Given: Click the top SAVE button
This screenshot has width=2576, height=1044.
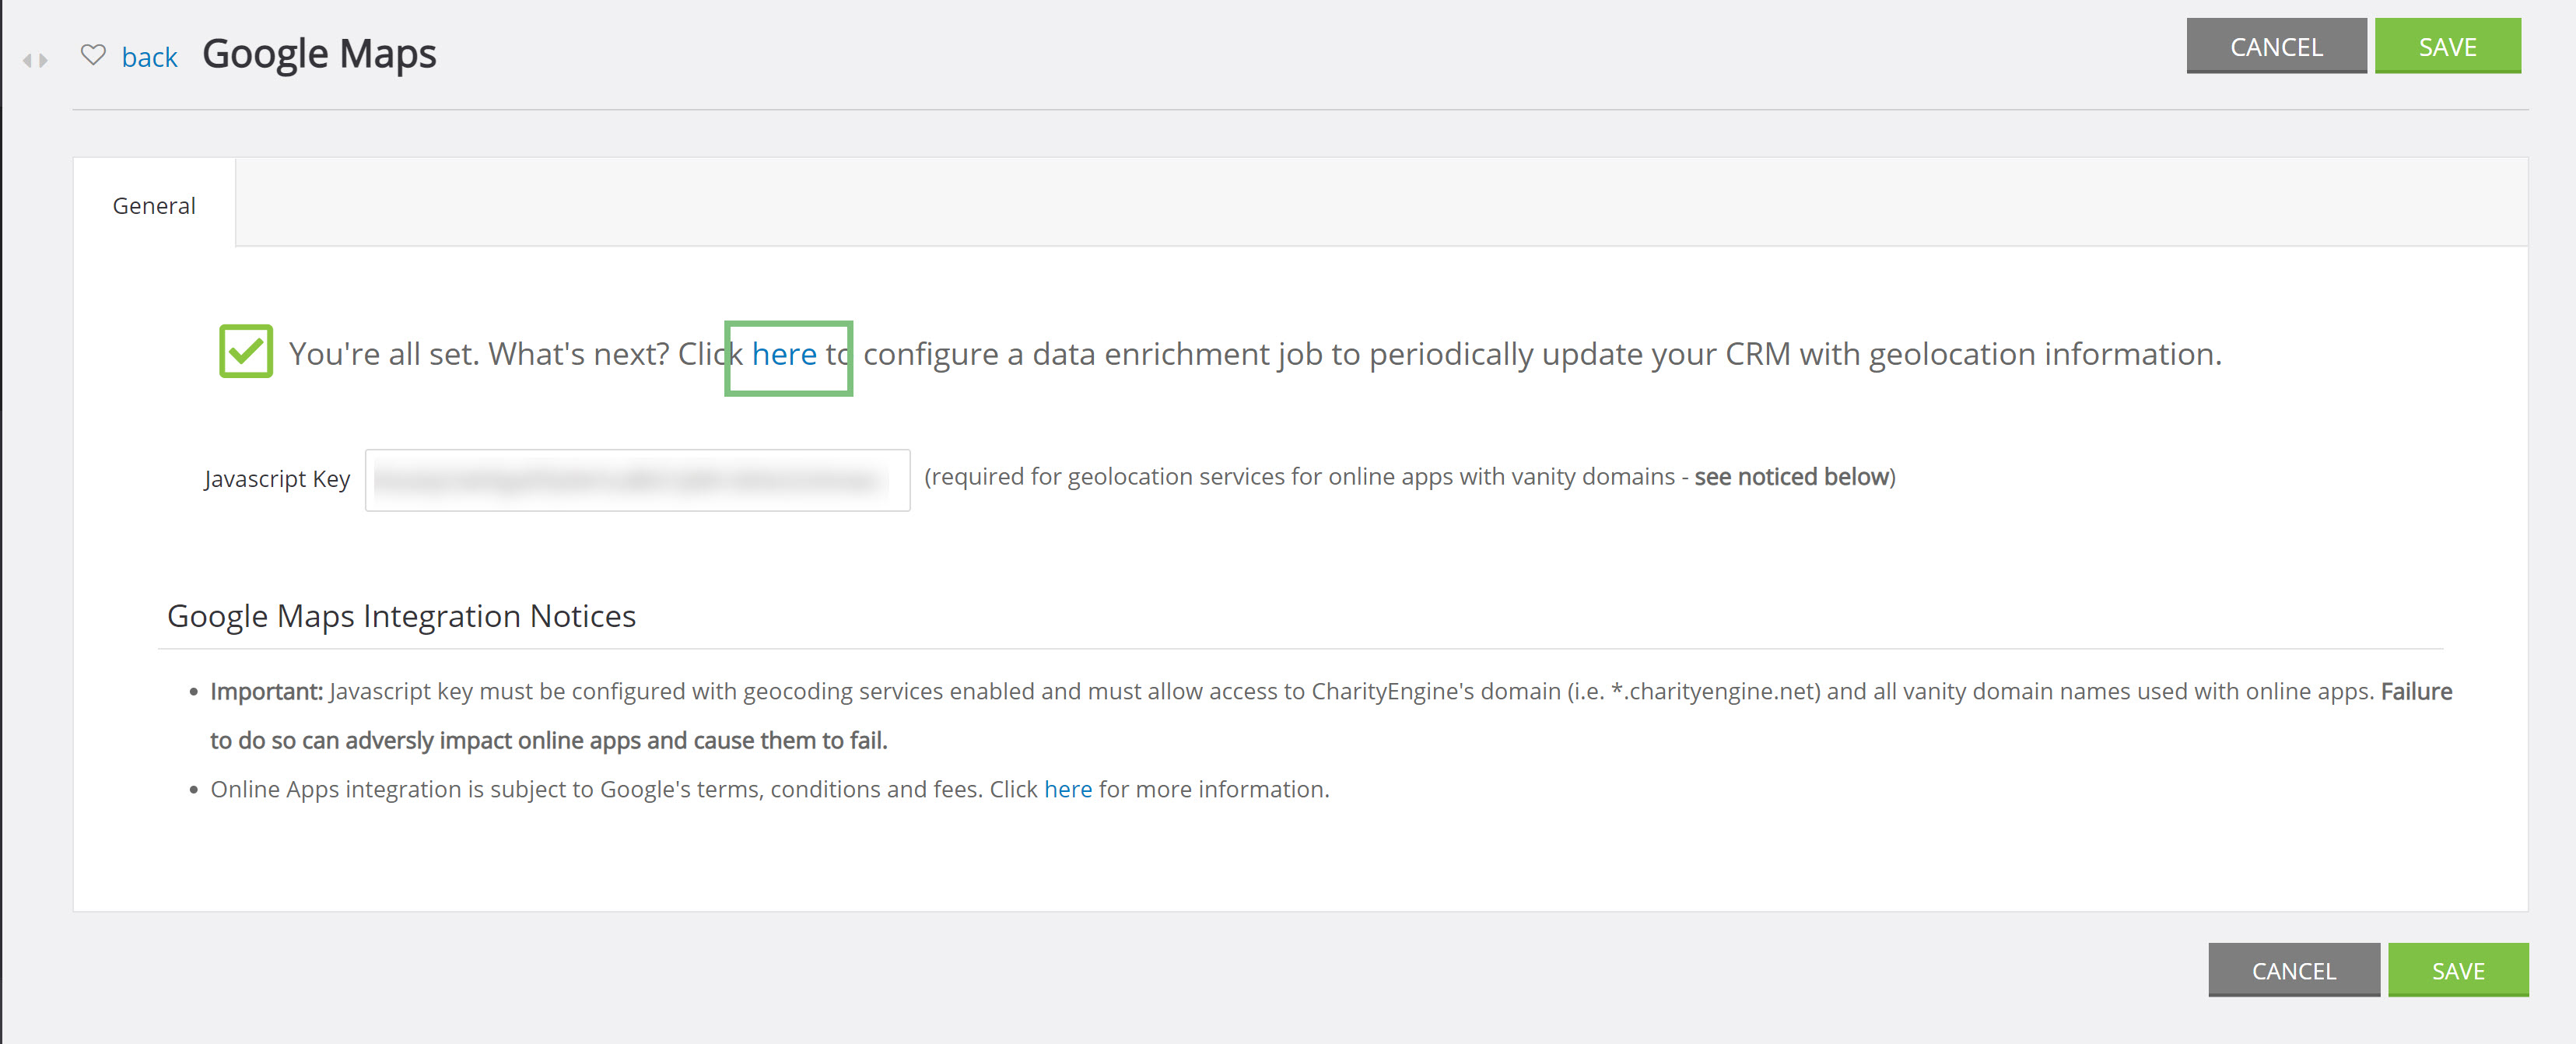Looking at the screenshot, I should 2447,46.
